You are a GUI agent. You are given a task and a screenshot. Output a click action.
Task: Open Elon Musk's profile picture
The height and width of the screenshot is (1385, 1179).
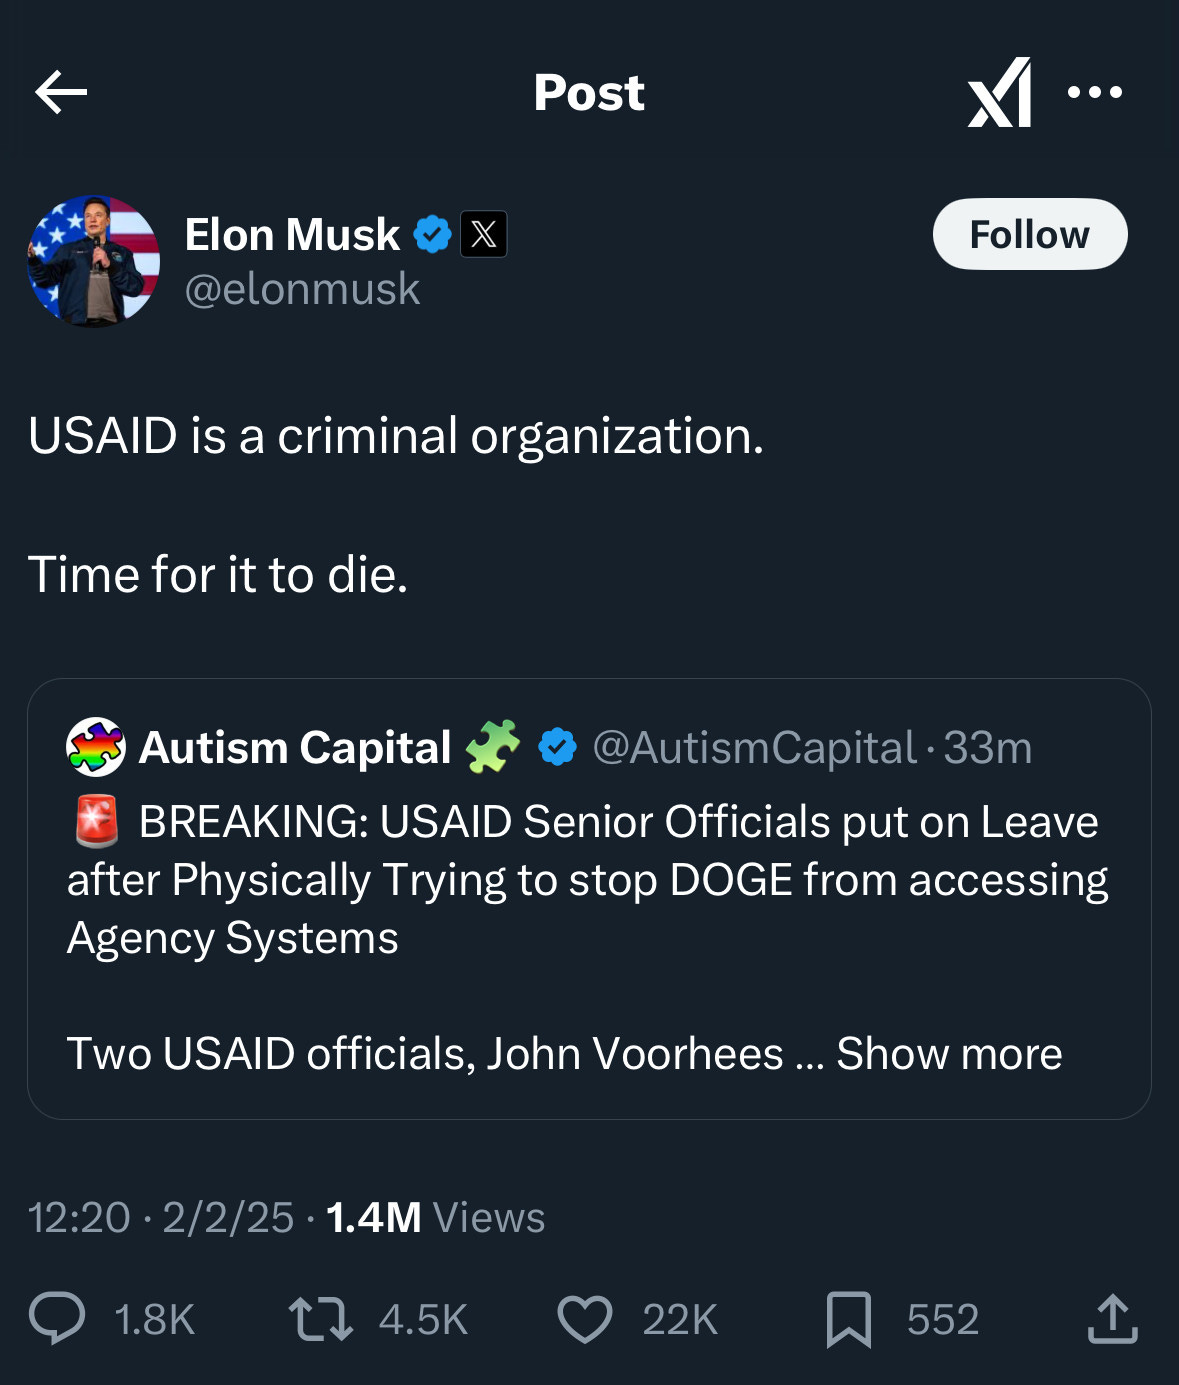coord(94,261)
